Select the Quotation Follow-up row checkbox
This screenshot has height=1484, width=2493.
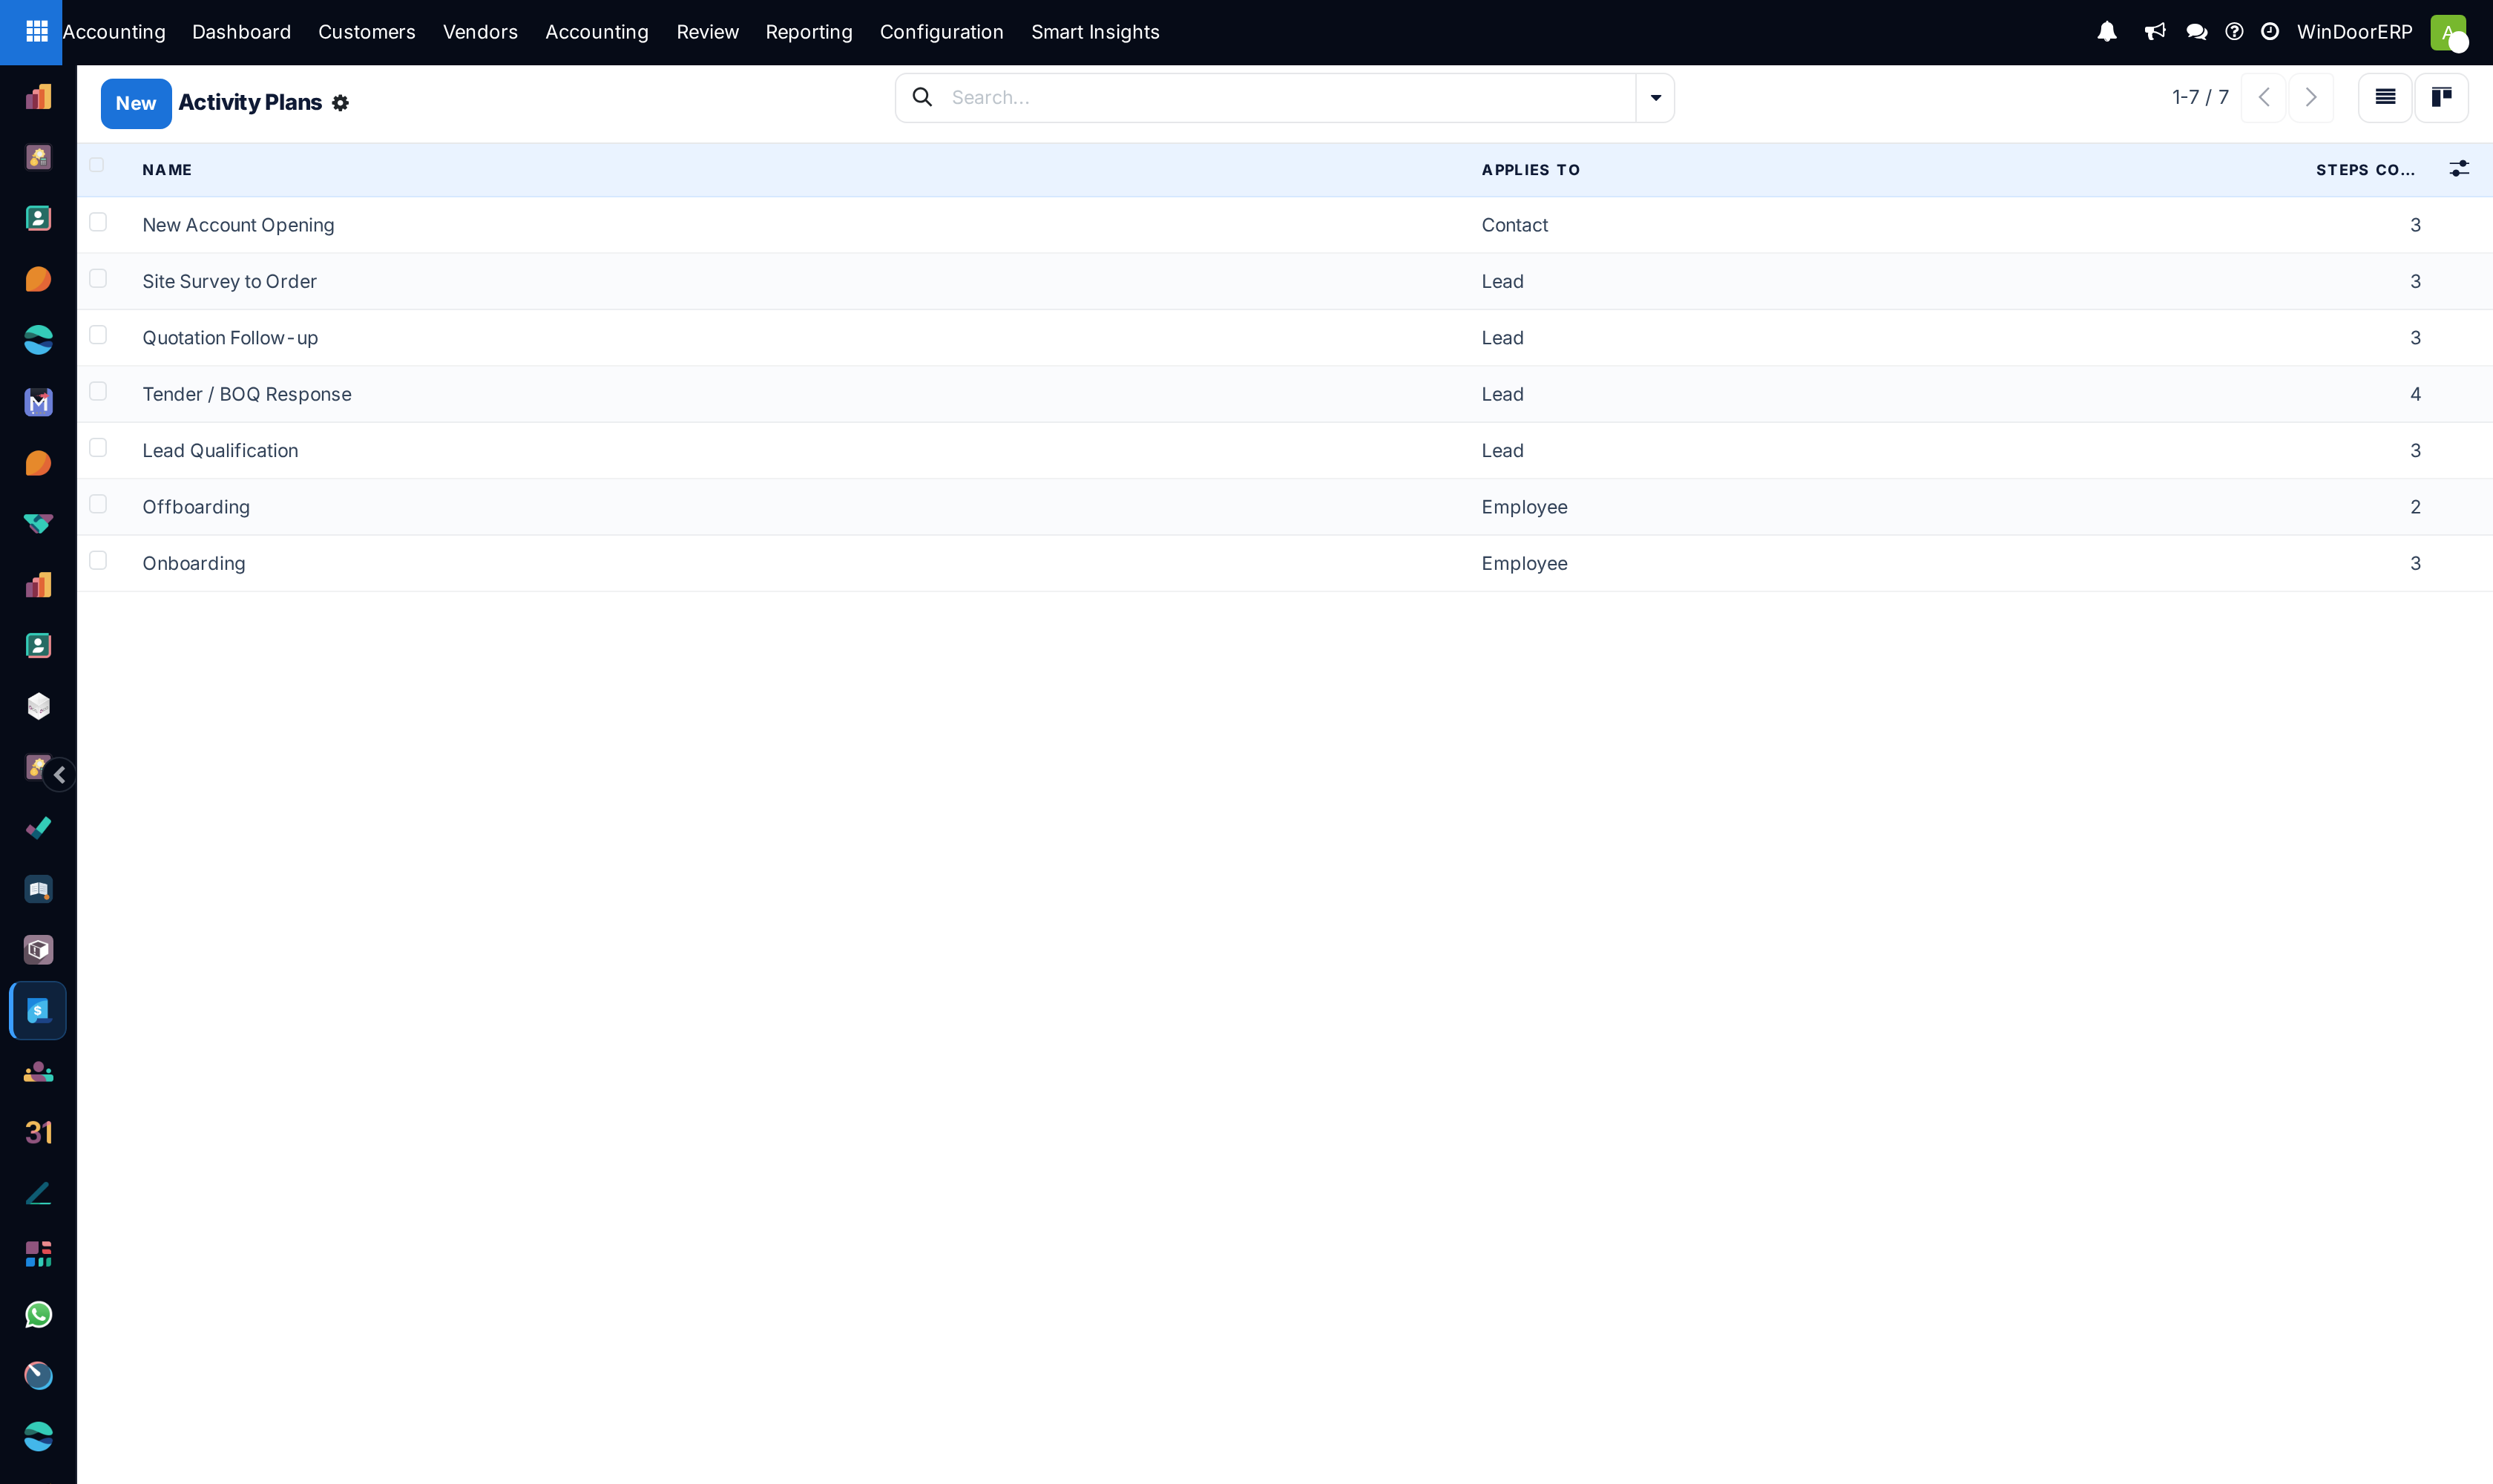click(x=98, y=335)
